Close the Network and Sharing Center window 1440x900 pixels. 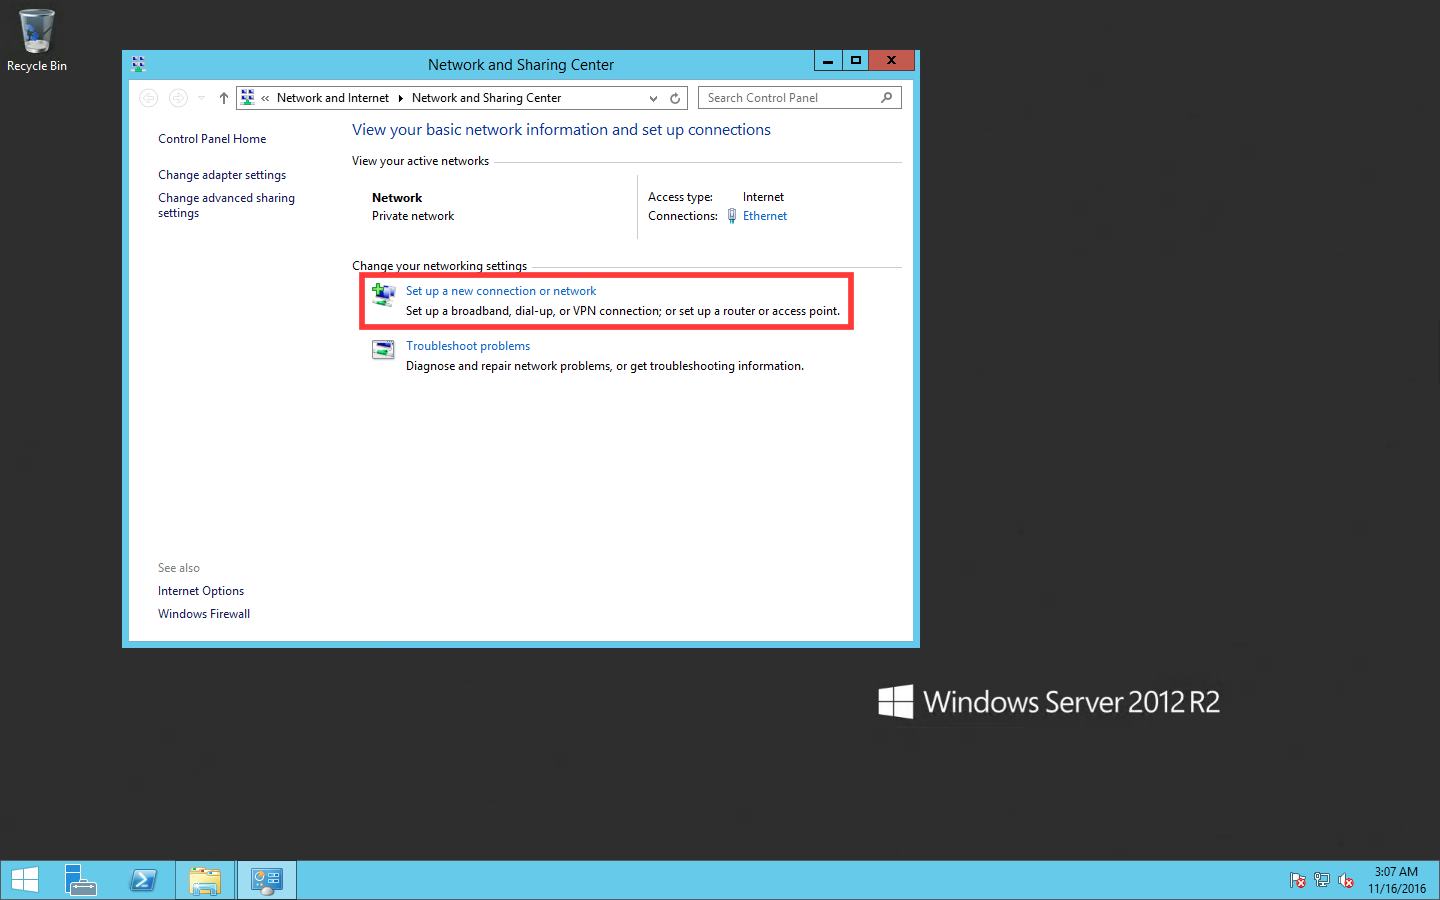[x=891, y=61]
